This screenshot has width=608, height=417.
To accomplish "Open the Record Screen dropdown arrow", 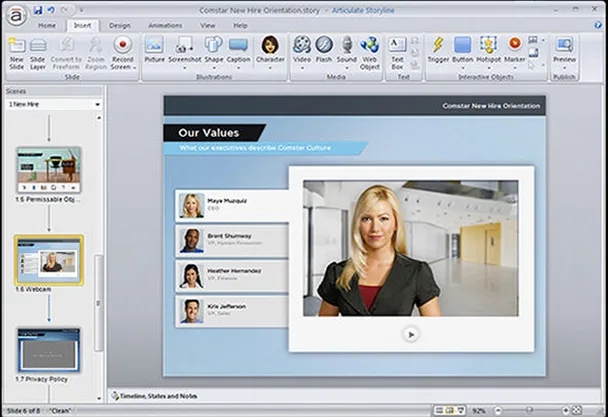I will pyautogui.click(x=135, y=68).
